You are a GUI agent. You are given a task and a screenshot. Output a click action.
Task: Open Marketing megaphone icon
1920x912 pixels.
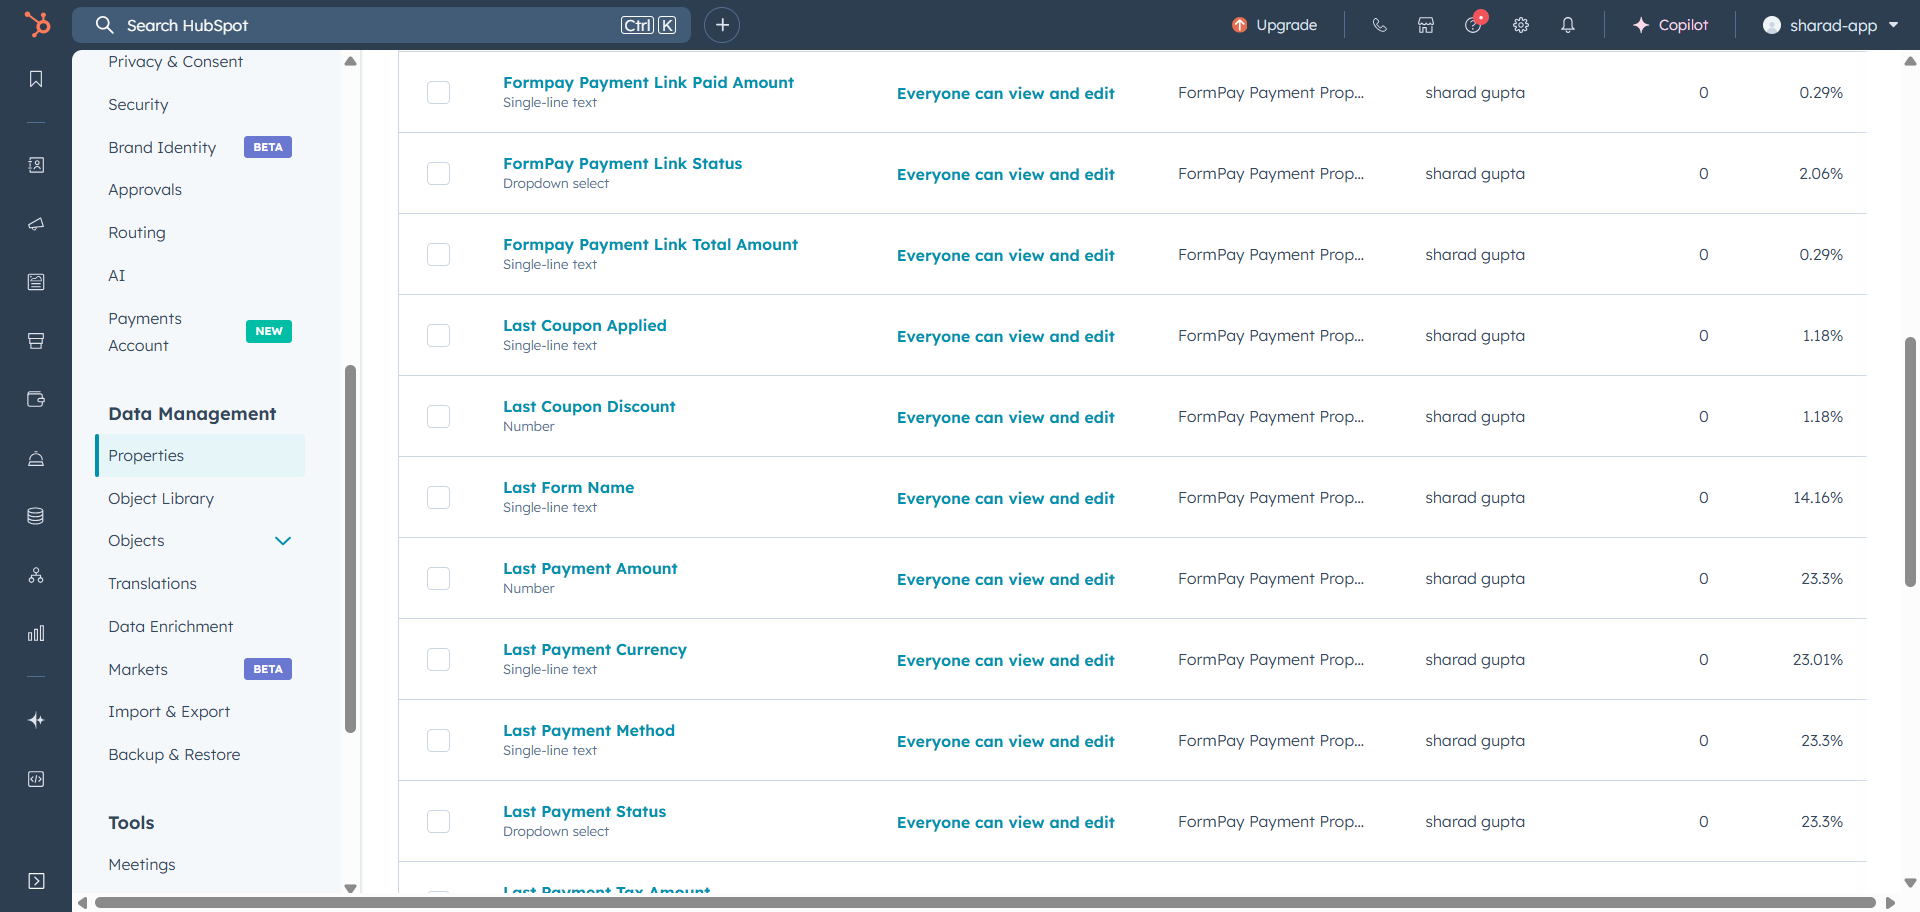pos(36,224)
